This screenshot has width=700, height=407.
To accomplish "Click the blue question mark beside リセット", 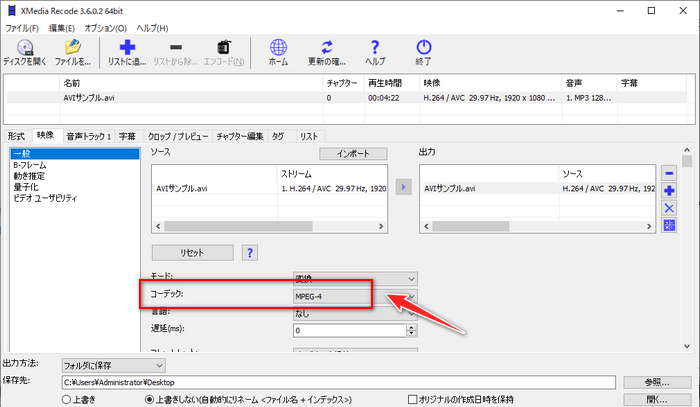I will [250, 252].
